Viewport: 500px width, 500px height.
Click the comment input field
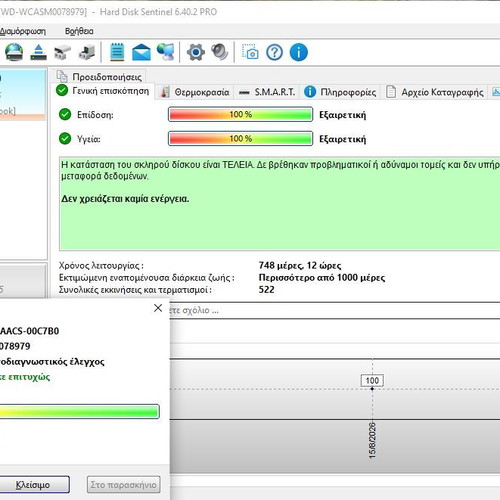(x=334, y=310)
